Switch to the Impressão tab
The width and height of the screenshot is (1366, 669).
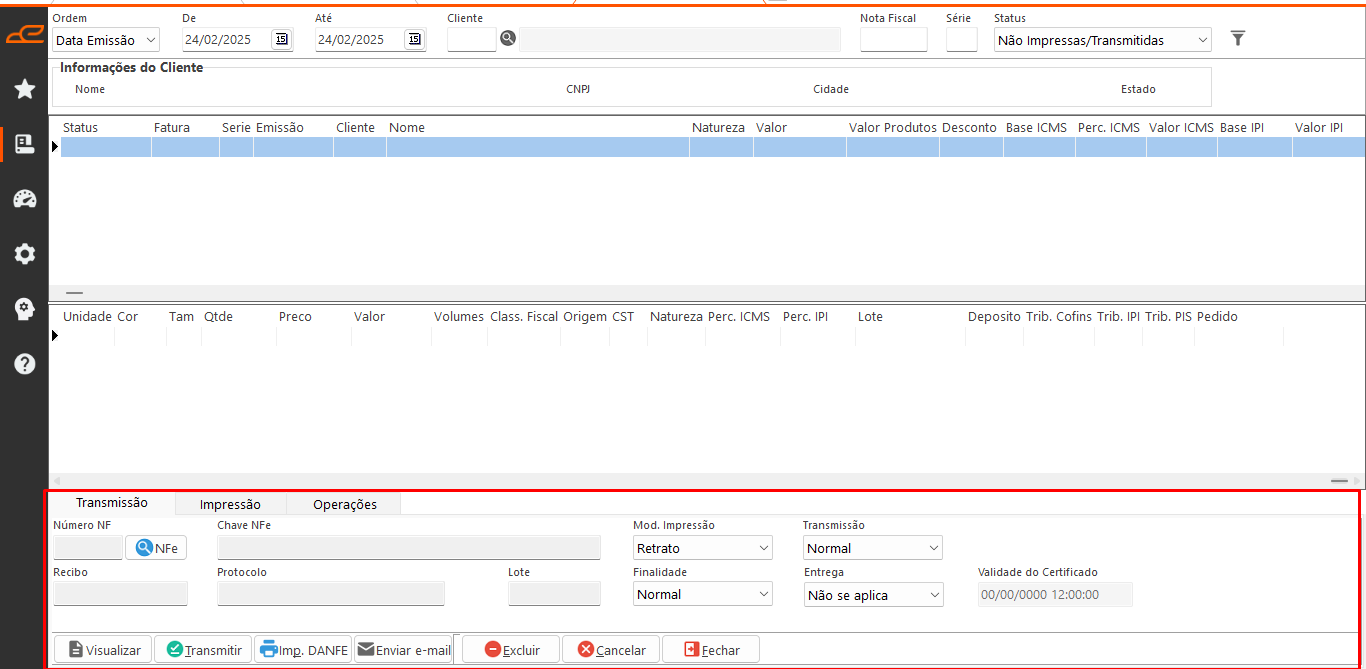click(230, 504)
